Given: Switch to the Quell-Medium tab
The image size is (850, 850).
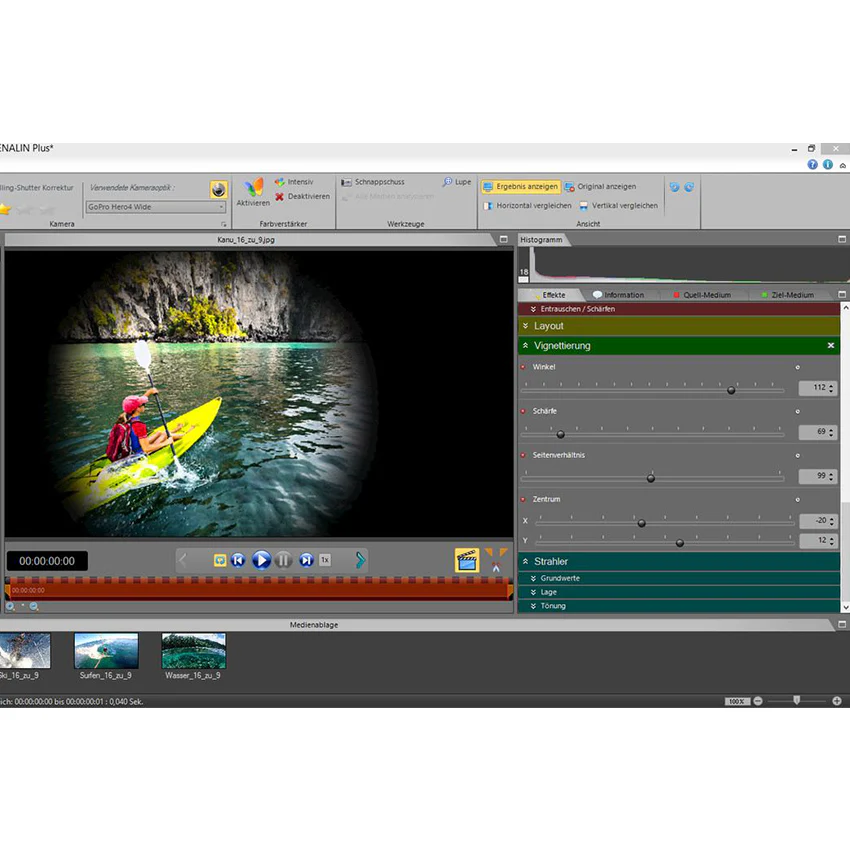Looking at the screenshot, I should (x=702, y=295).
